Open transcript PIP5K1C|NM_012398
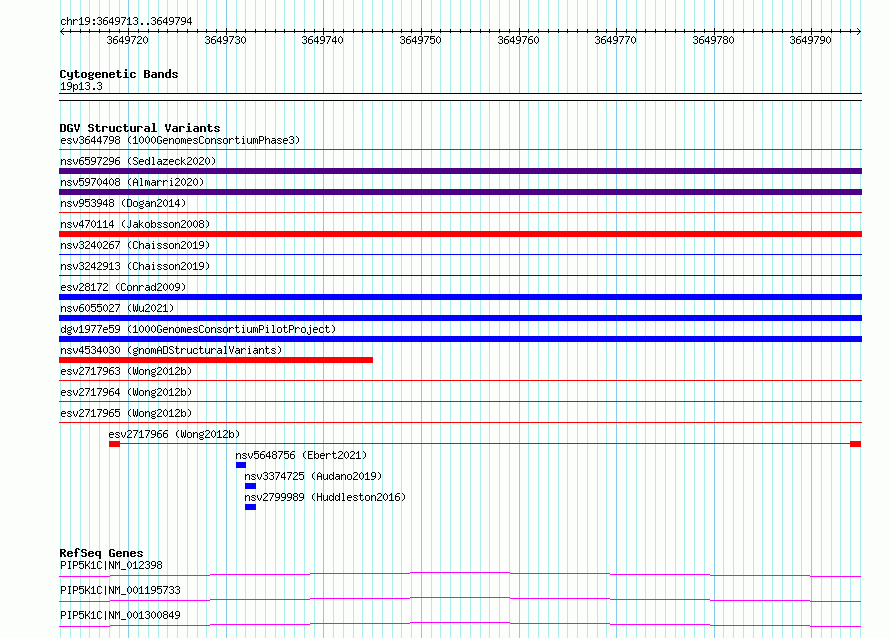Screen dimensions: 890x638 [x=111, y=565]
